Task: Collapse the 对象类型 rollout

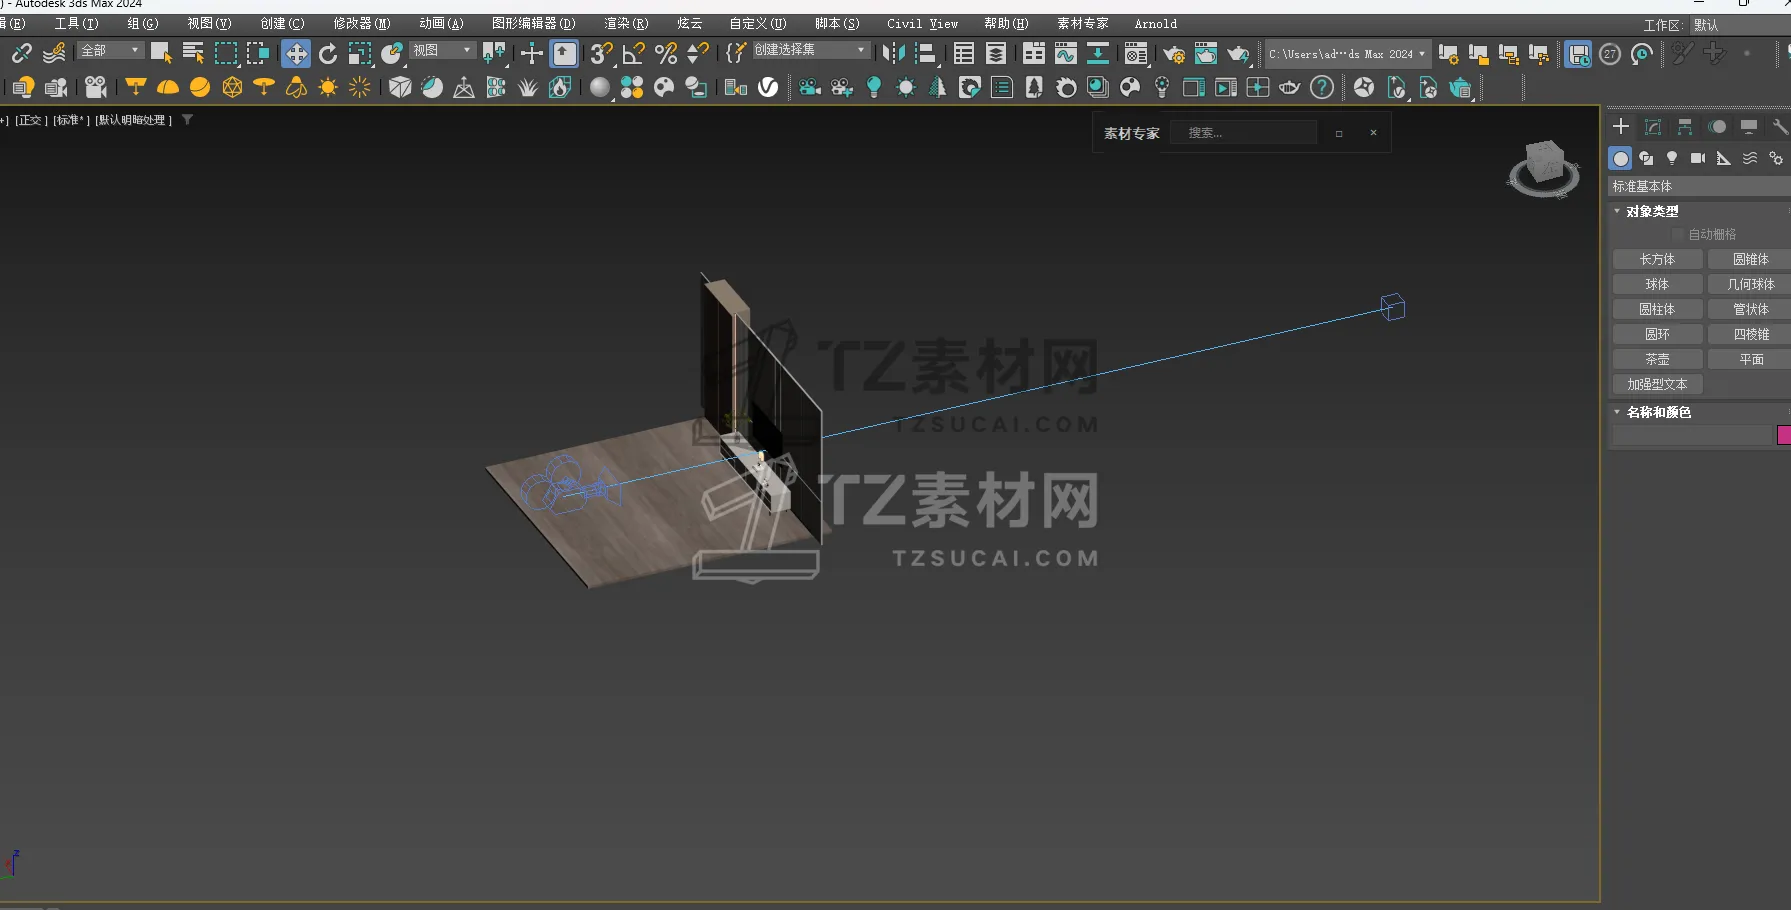Action: point(1652,211)
